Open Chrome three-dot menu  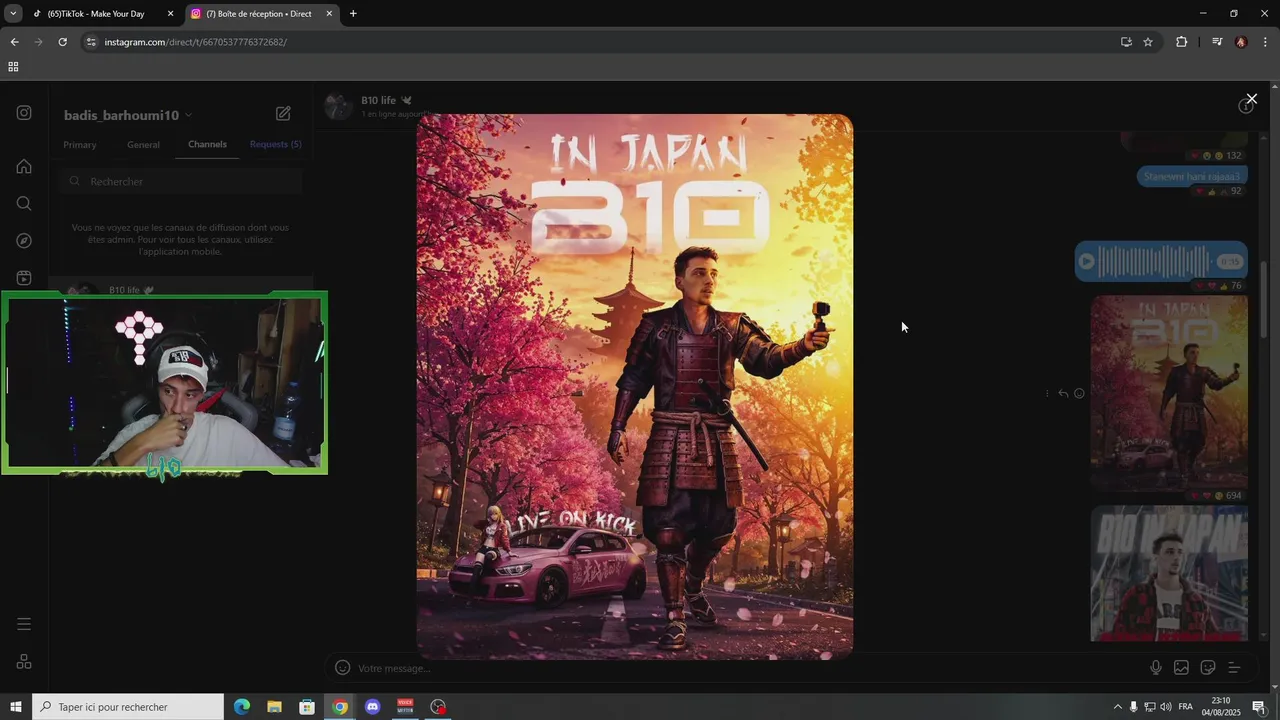1265,42
